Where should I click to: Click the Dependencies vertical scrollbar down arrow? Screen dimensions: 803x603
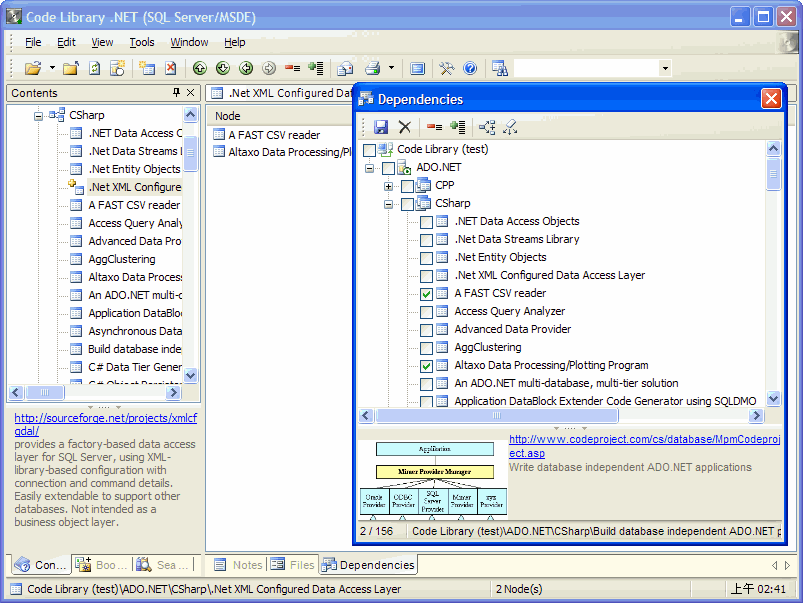click(773, 398)
